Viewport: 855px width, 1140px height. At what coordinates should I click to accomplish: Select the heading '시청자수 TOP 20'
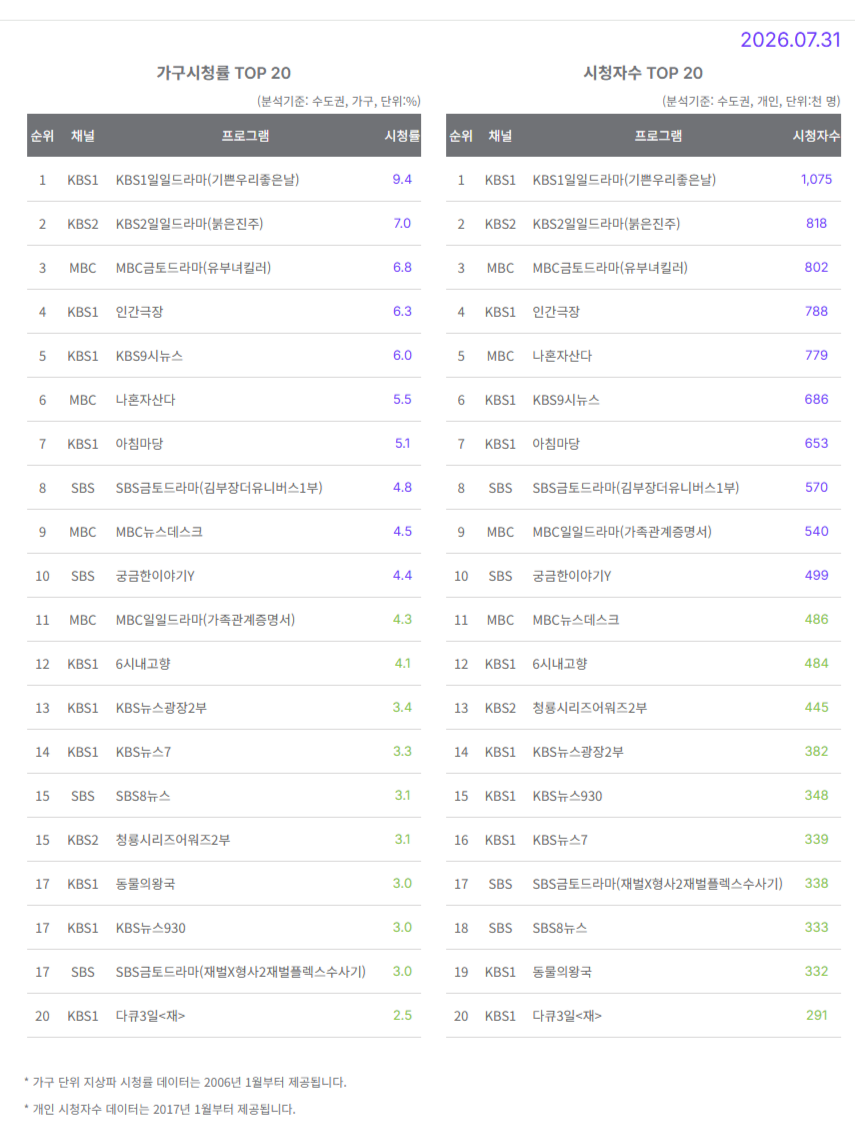(x=643, y=73)
